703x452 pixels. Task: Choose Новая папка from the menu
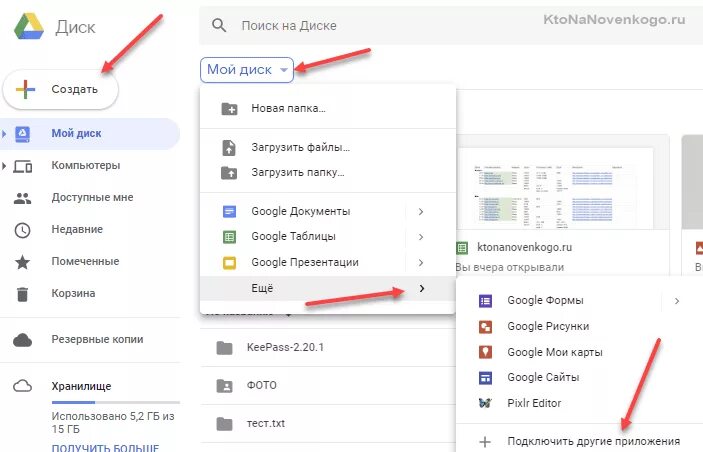pos(328,109)
